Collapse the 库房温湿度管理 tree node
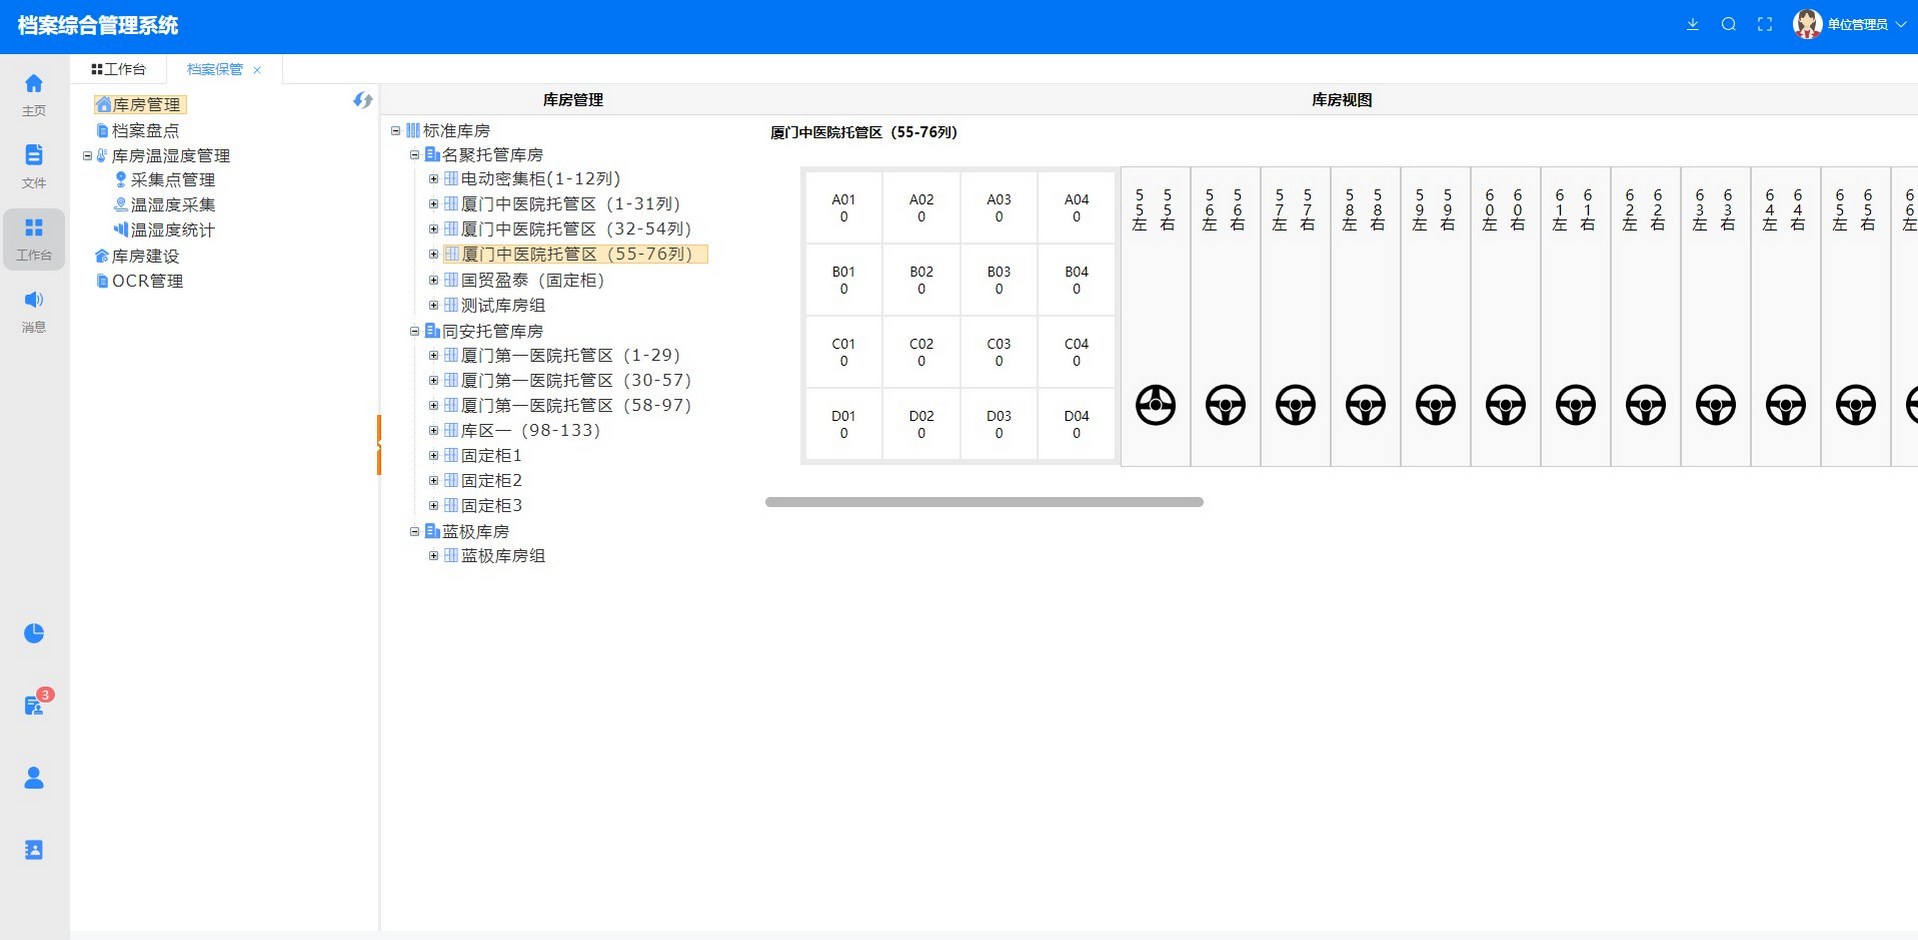1918x940 pixels. click(87, 156)
